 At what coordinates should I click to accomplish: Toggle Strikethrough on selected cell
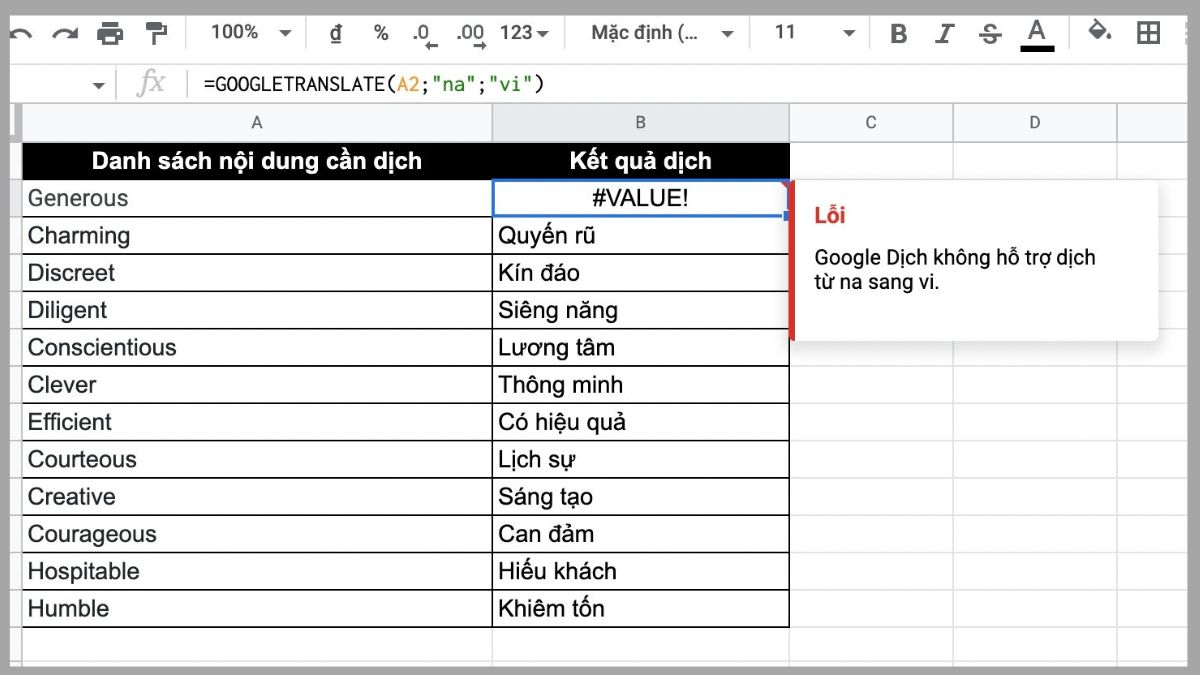[989, 32]
